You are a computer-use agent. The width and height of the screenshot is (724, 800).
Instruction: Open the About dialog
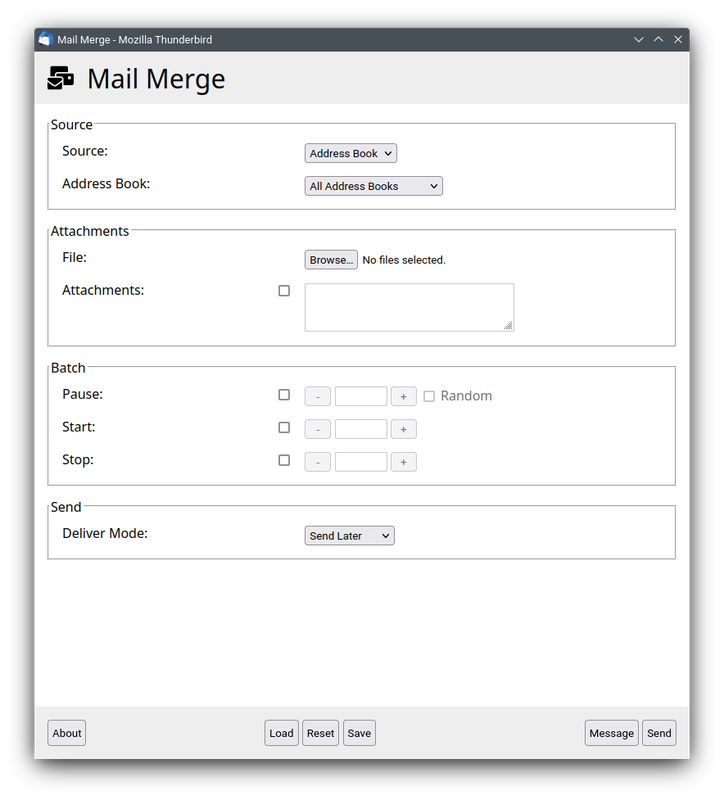click(x=67, y=733)
